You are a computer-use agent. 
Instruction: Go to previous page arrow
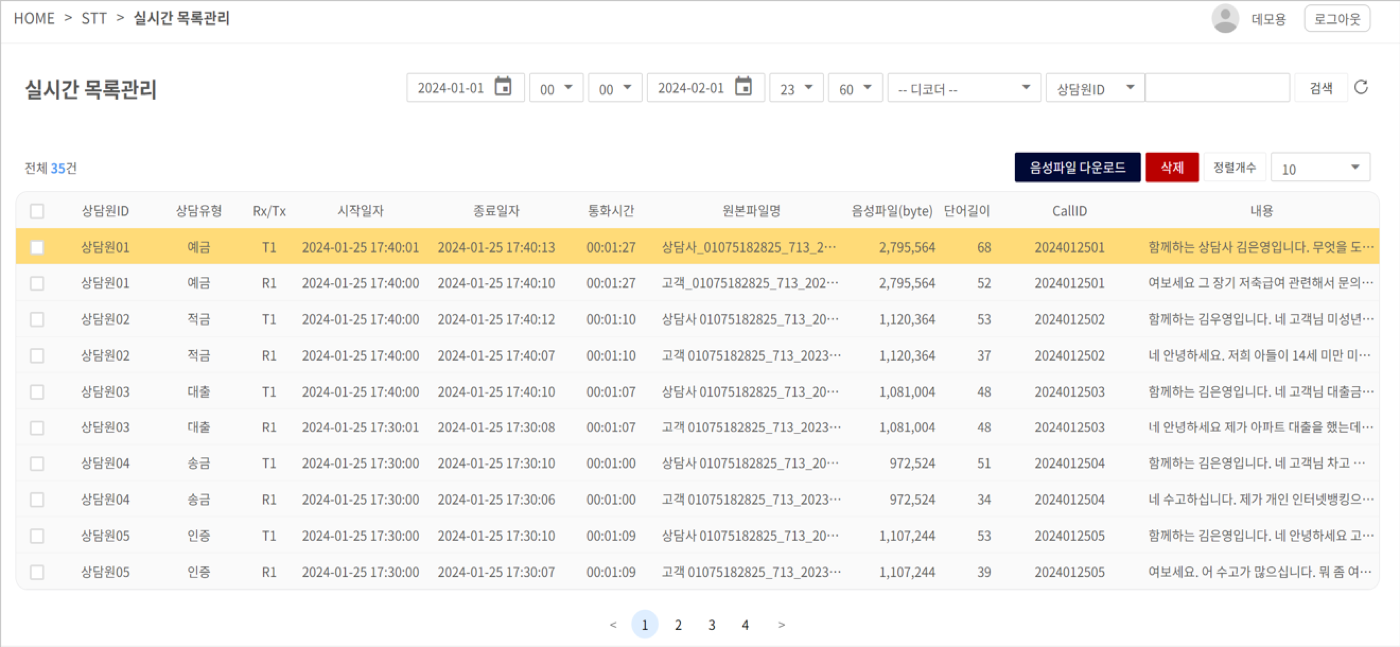(613, 625)
